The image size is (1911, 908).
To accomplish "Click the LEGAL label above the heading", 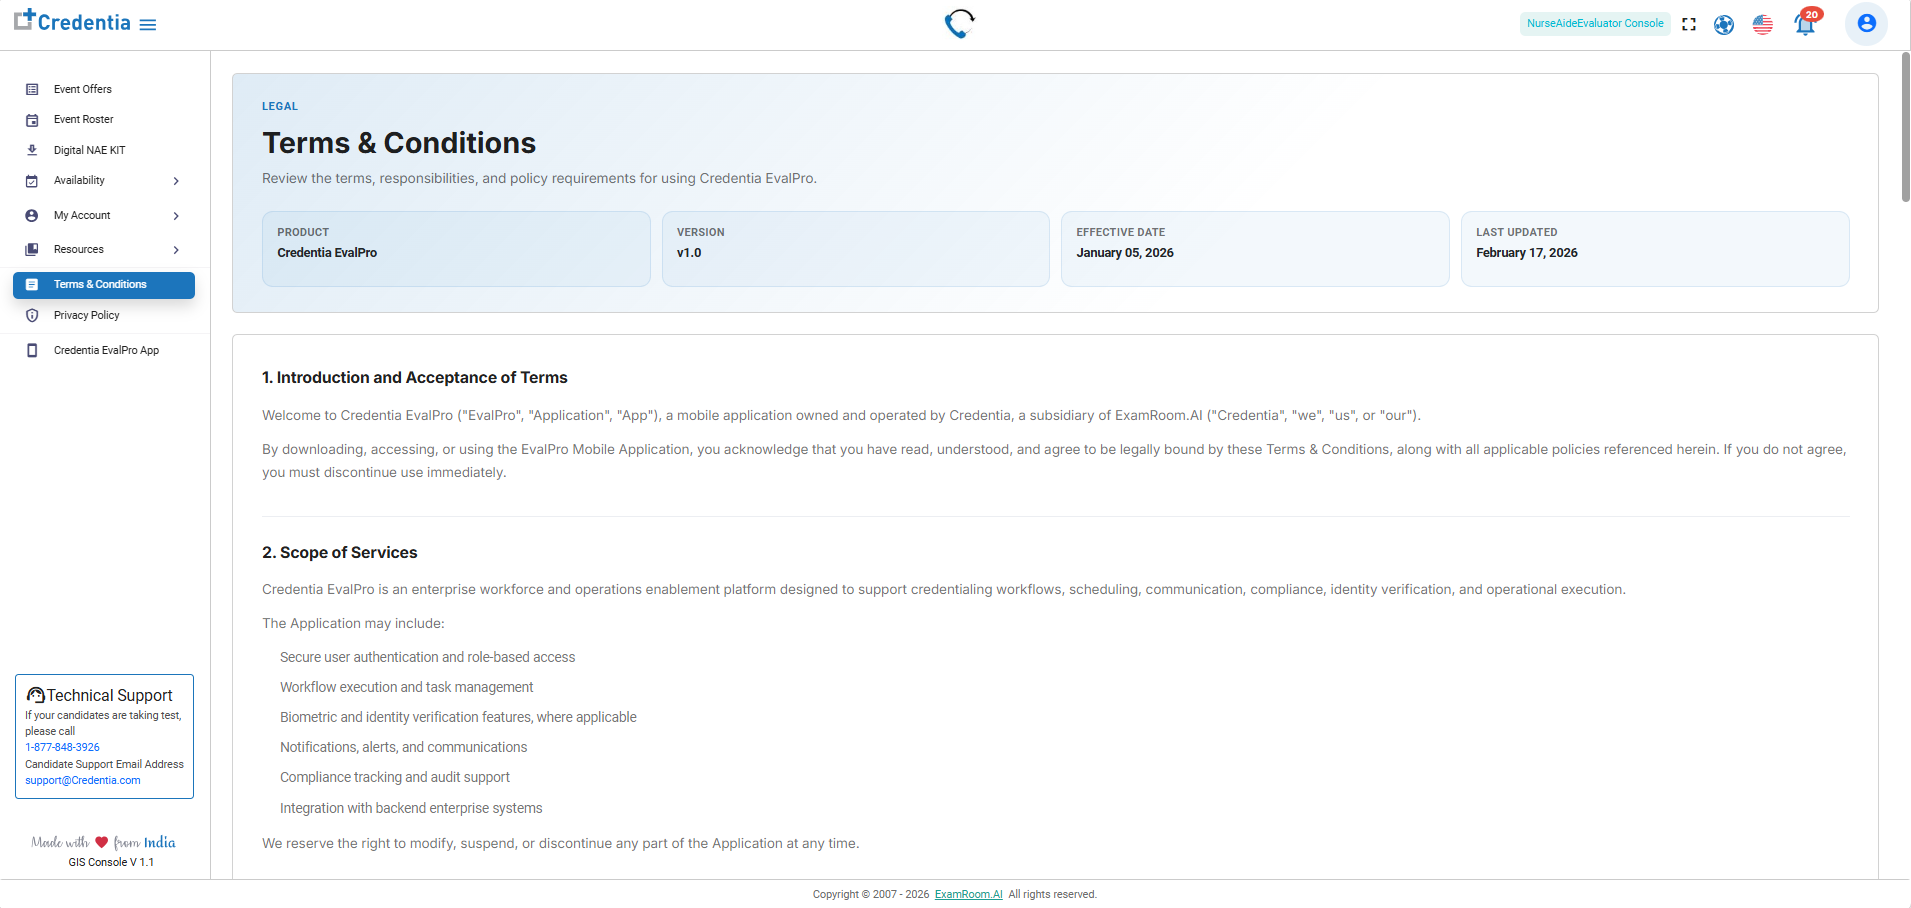I will tap(280, 106).
